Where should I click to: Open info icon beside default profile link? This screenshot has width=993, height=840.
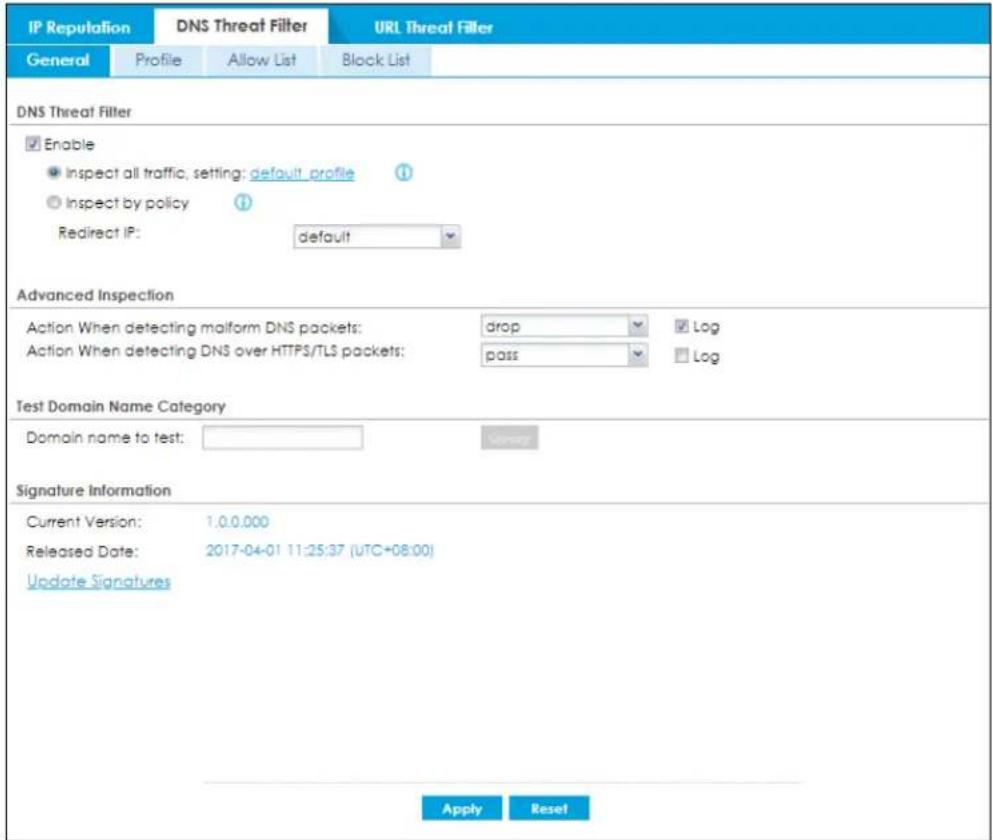point(403,172)
